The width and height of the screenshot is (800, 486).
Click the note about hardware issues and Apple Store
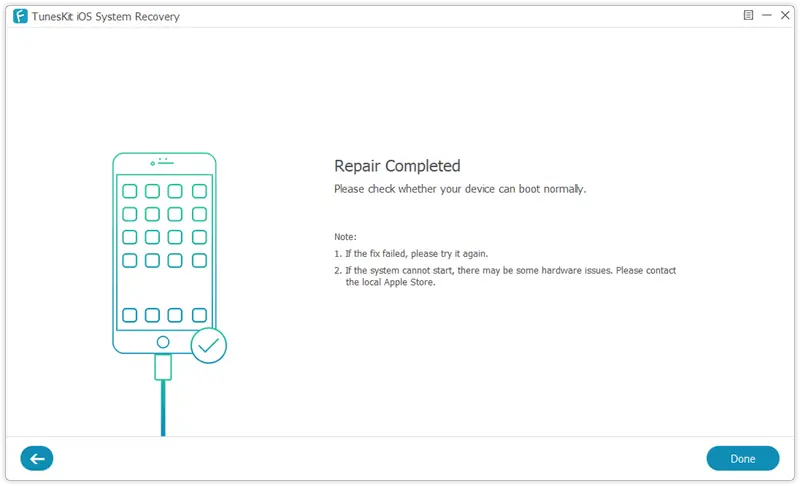[505, 276]
